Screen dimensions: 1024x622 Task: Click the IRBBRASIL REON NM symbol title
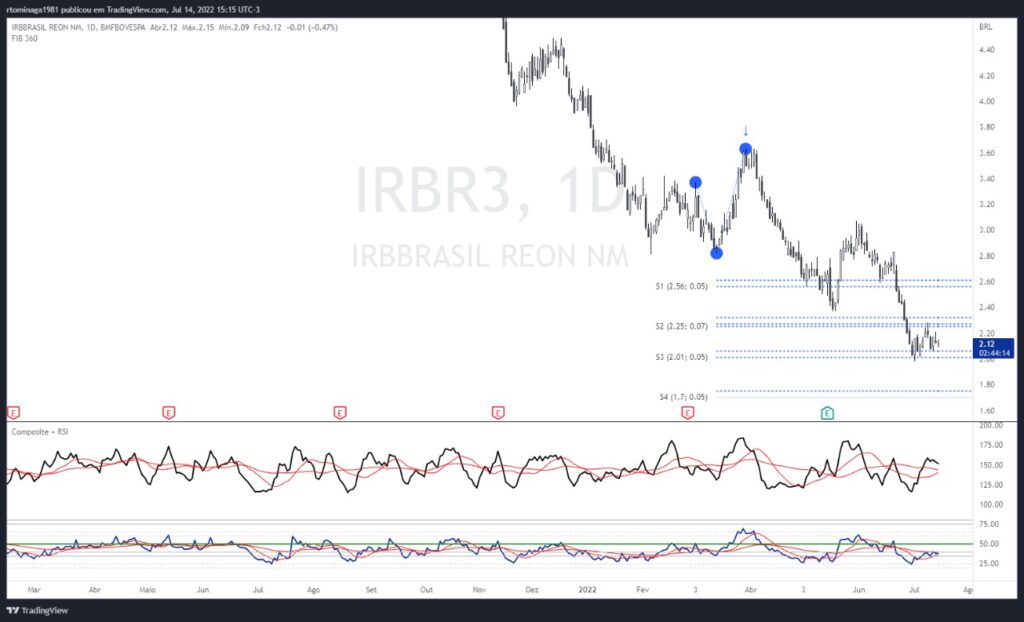click(x=47, y=27)
